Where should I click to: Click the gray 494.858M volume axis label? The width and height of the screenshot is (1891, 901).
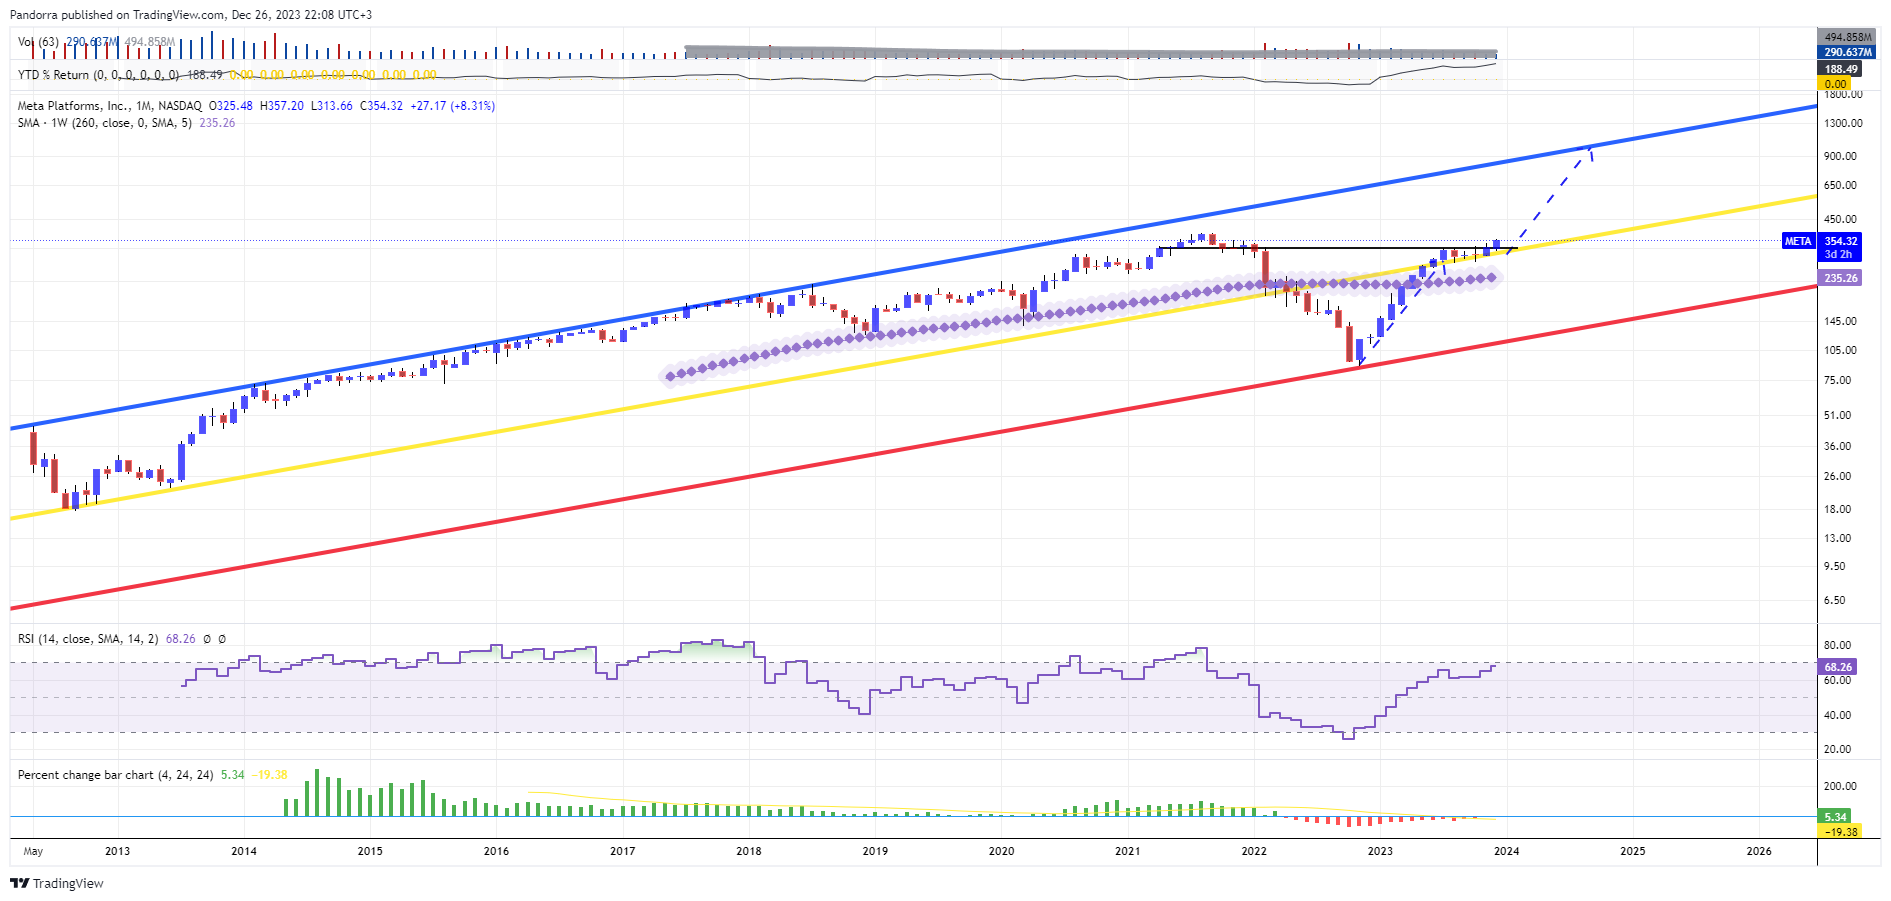tap(1847, 37)
